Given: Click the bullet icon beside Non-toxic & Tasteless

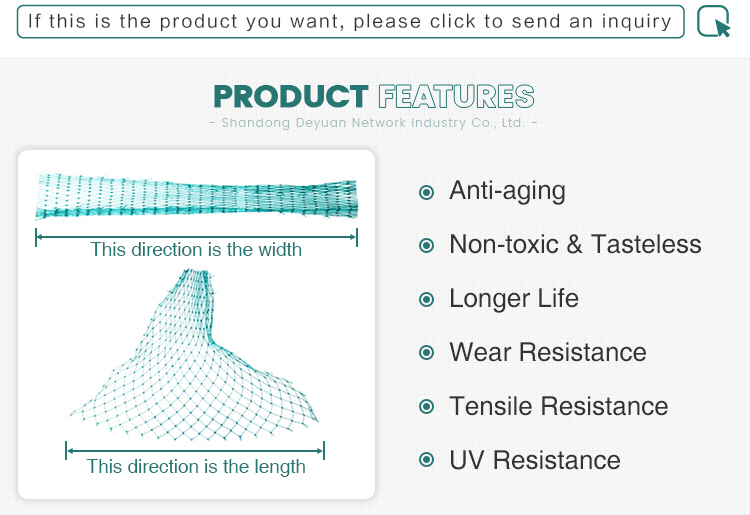Looking at the screenshot, I should click(426, 246).
